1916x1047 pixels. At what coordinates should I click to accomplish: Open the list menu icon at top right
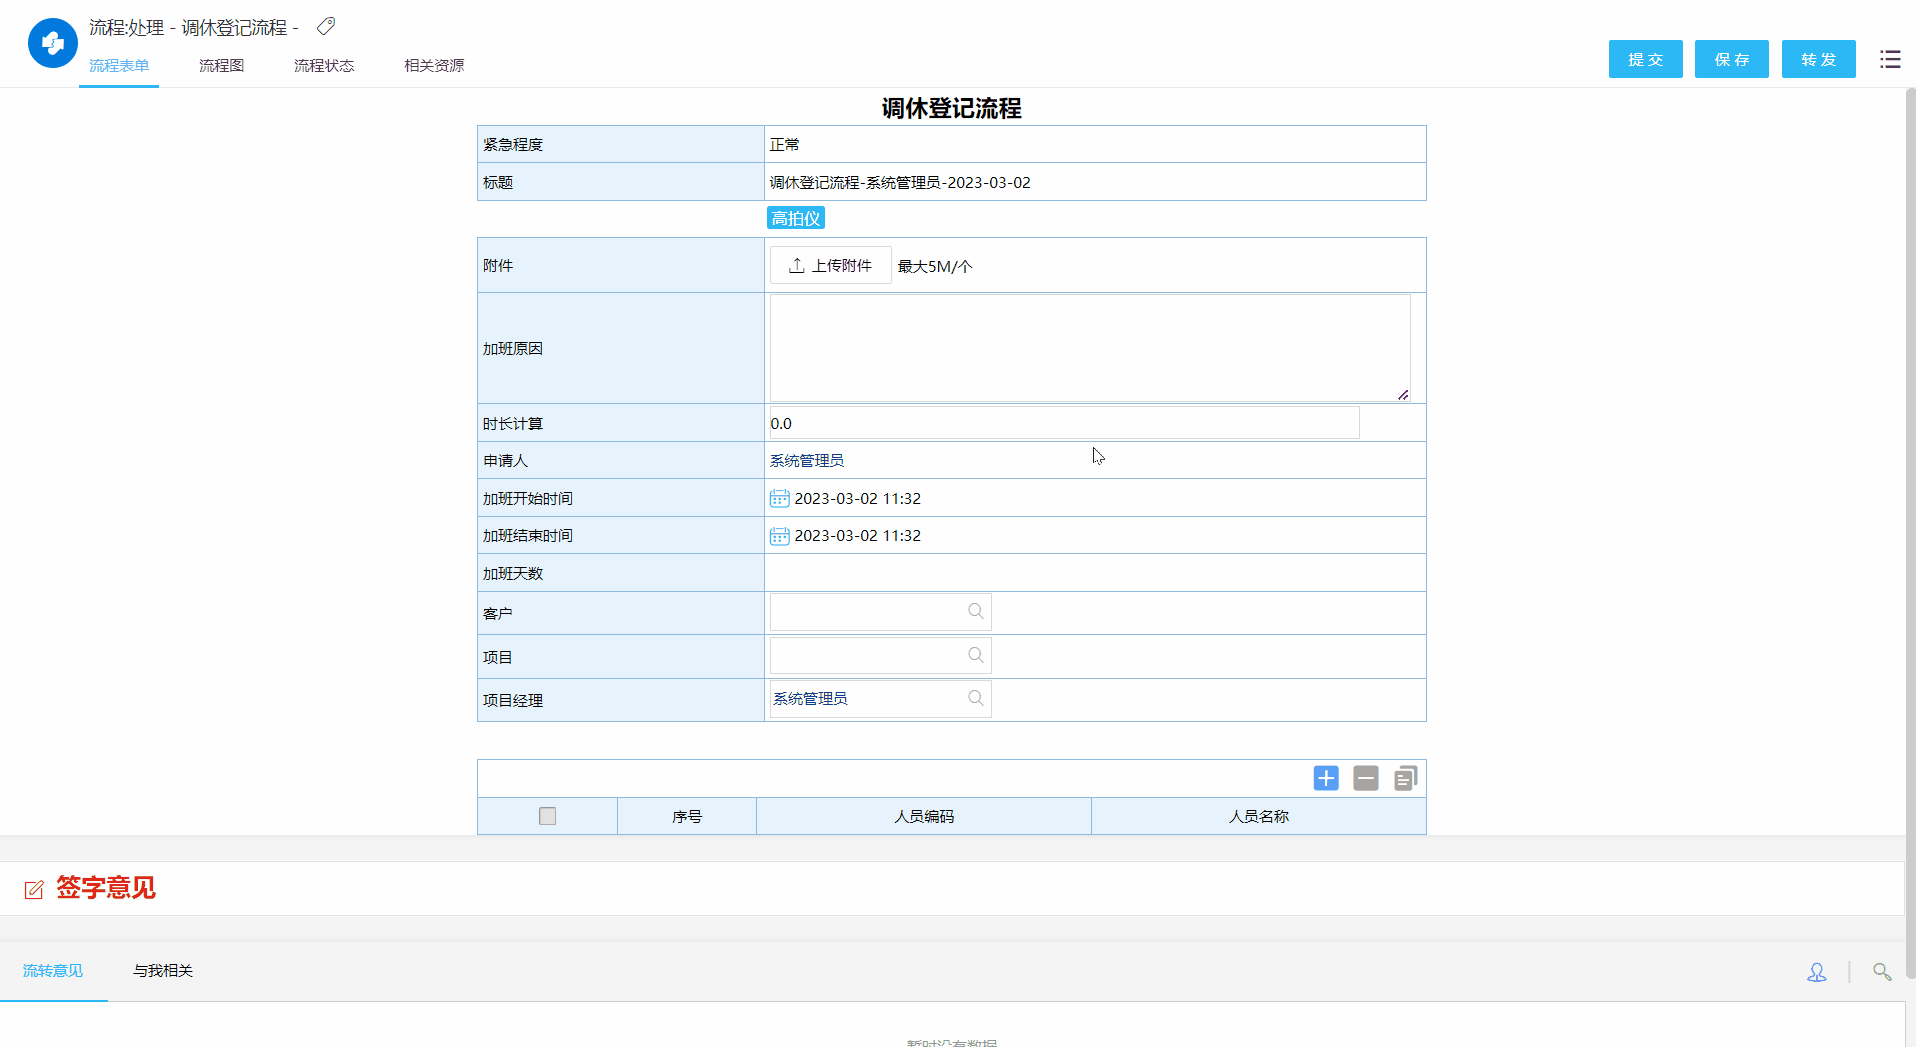click(1890, 59)
